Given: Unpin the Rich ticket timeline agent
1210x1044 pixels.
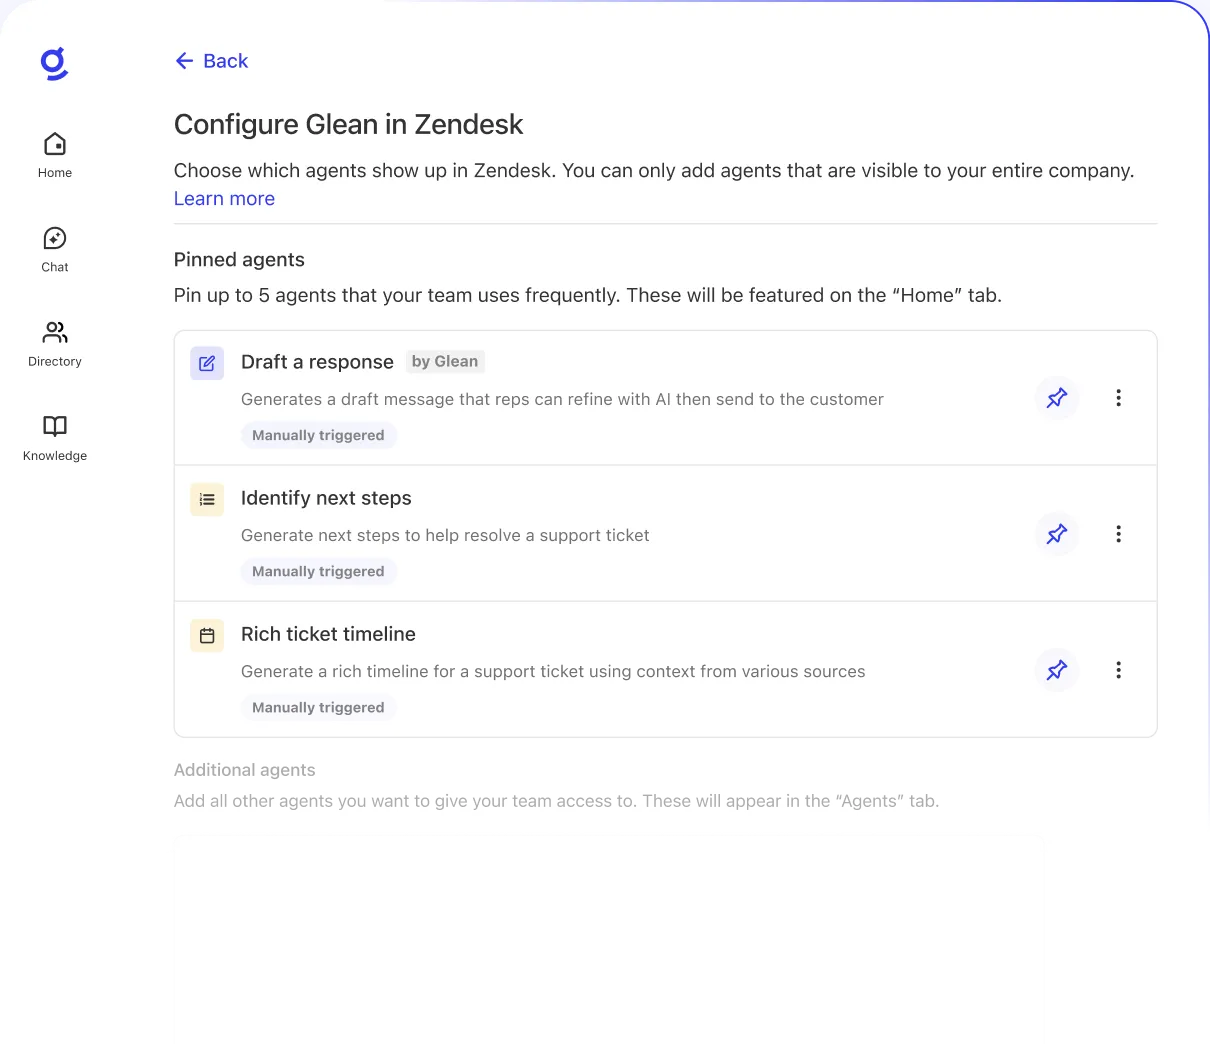Looking at the screenshot, I should click(x=1056, y=670).
